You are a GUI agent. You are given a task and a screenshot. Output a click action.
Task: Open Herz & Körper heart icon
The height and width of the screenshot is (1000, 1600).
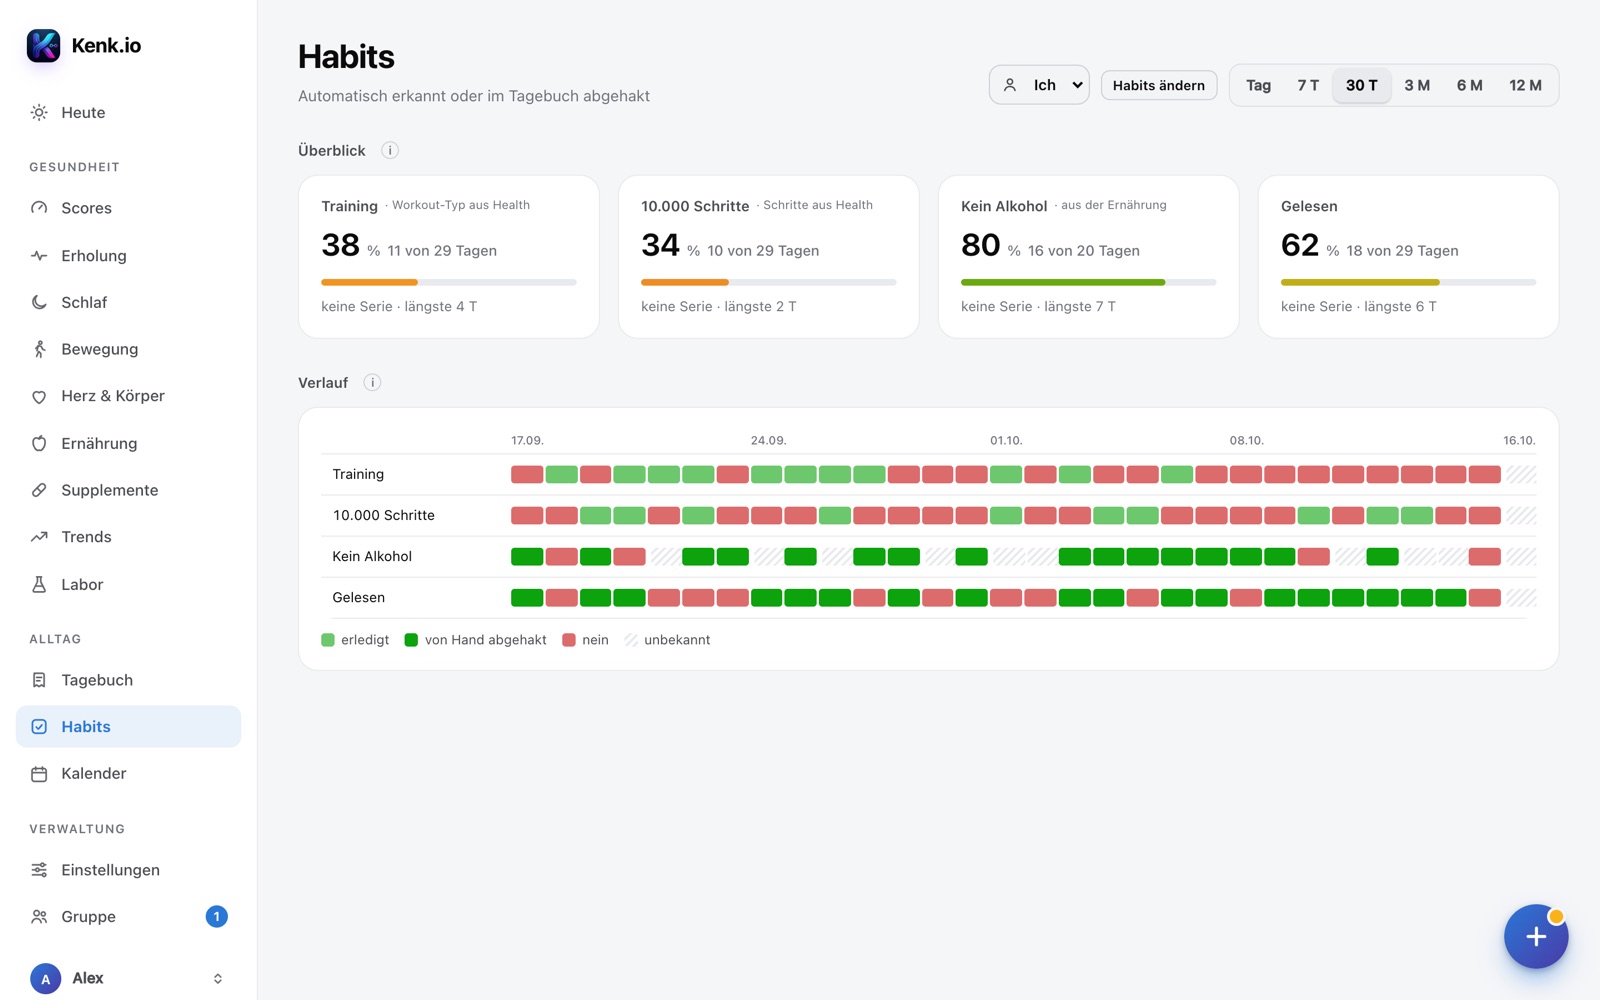point(39,396)
